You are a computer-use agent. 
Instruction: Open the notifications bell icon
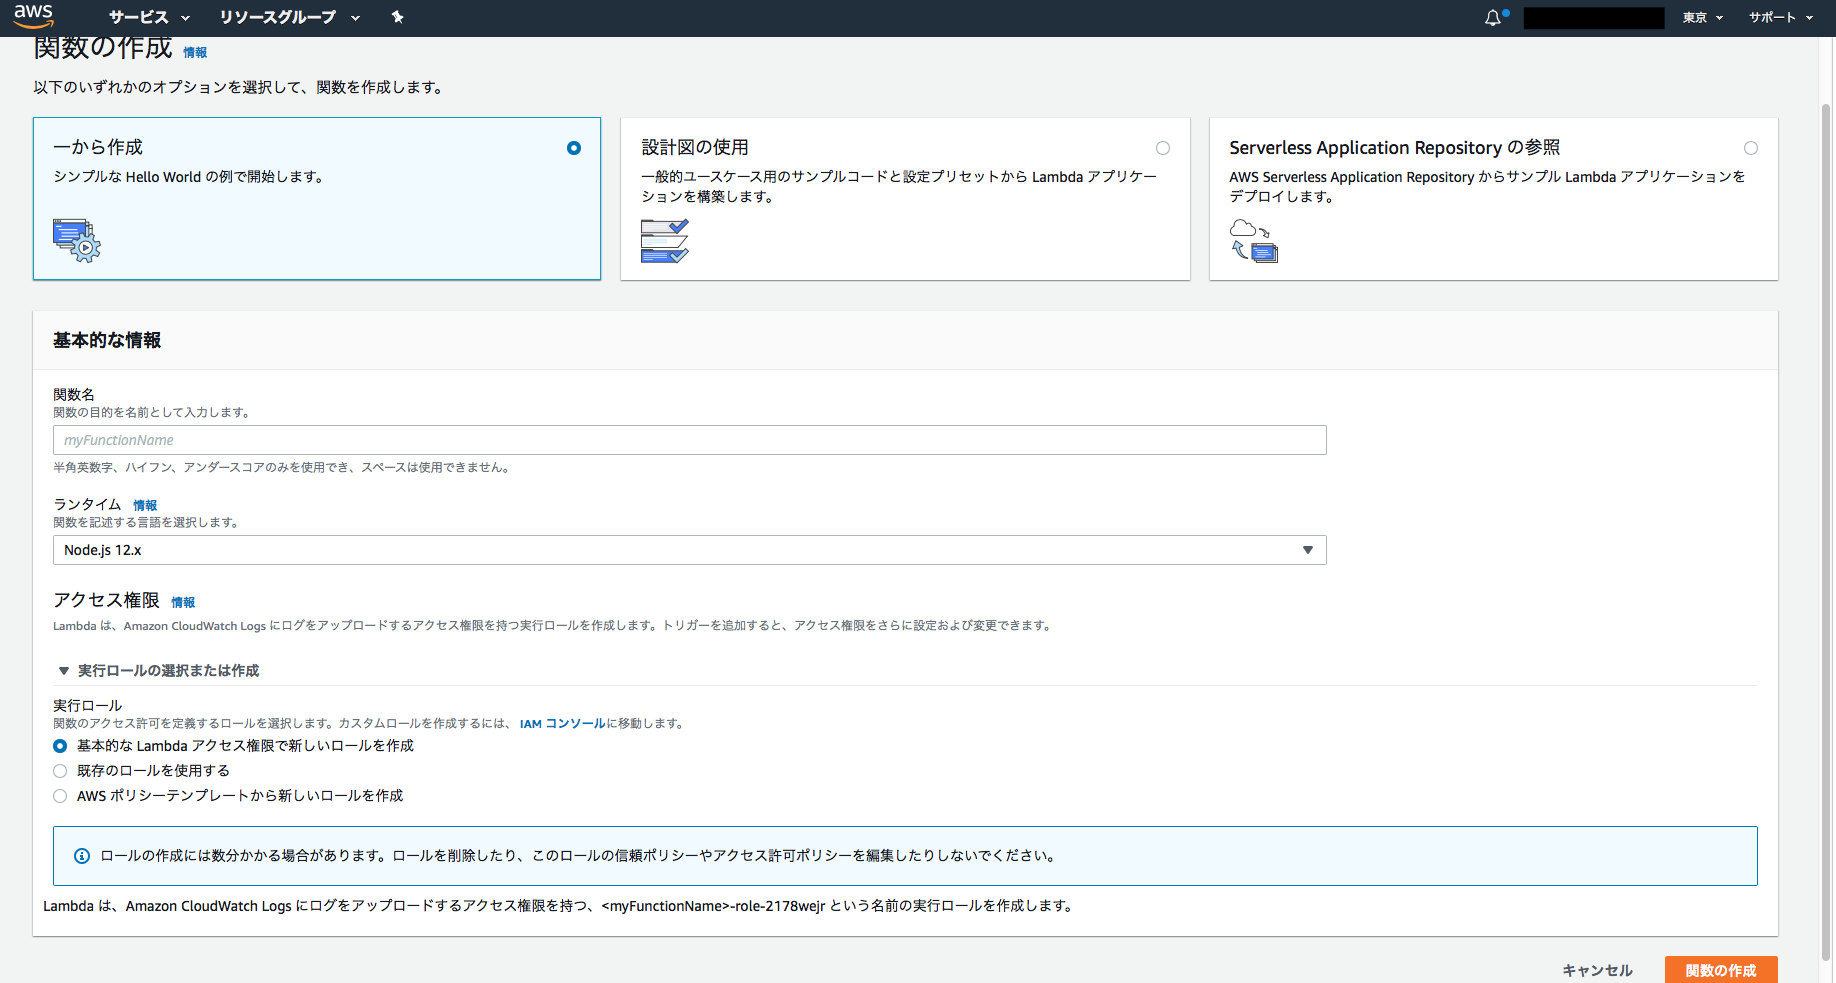(x=1493, y=17)
